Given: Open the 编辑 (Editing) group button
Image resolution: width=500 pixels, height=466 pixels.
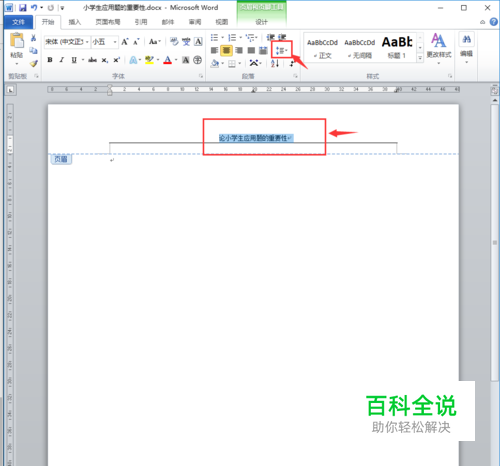Looking at the screenshot, I should click(x=467, y=49).
